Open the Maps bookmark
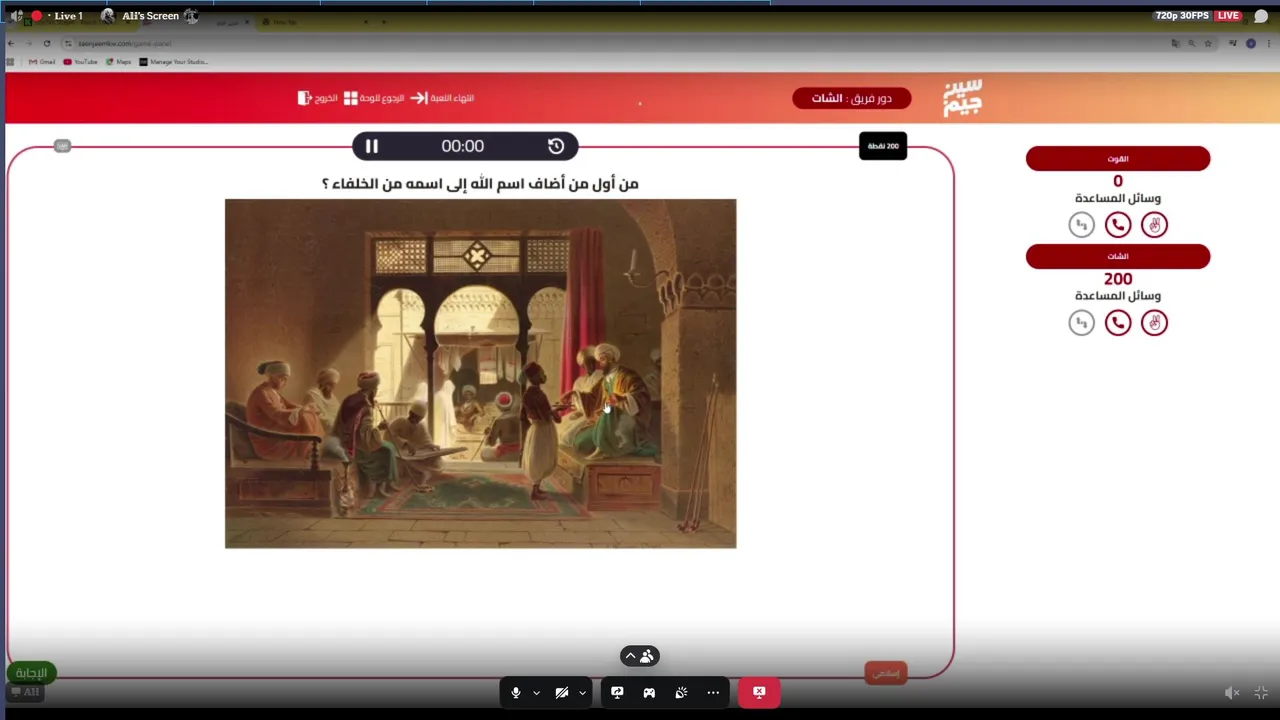1280x720 pixels. (x=119, y=62)
